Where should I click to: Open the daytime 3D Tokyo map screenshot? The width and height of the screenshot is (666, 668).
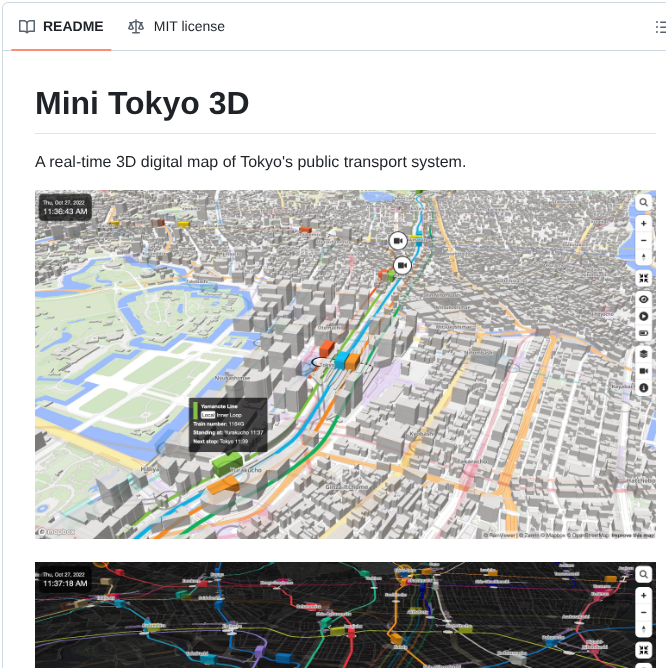(345, 364)
